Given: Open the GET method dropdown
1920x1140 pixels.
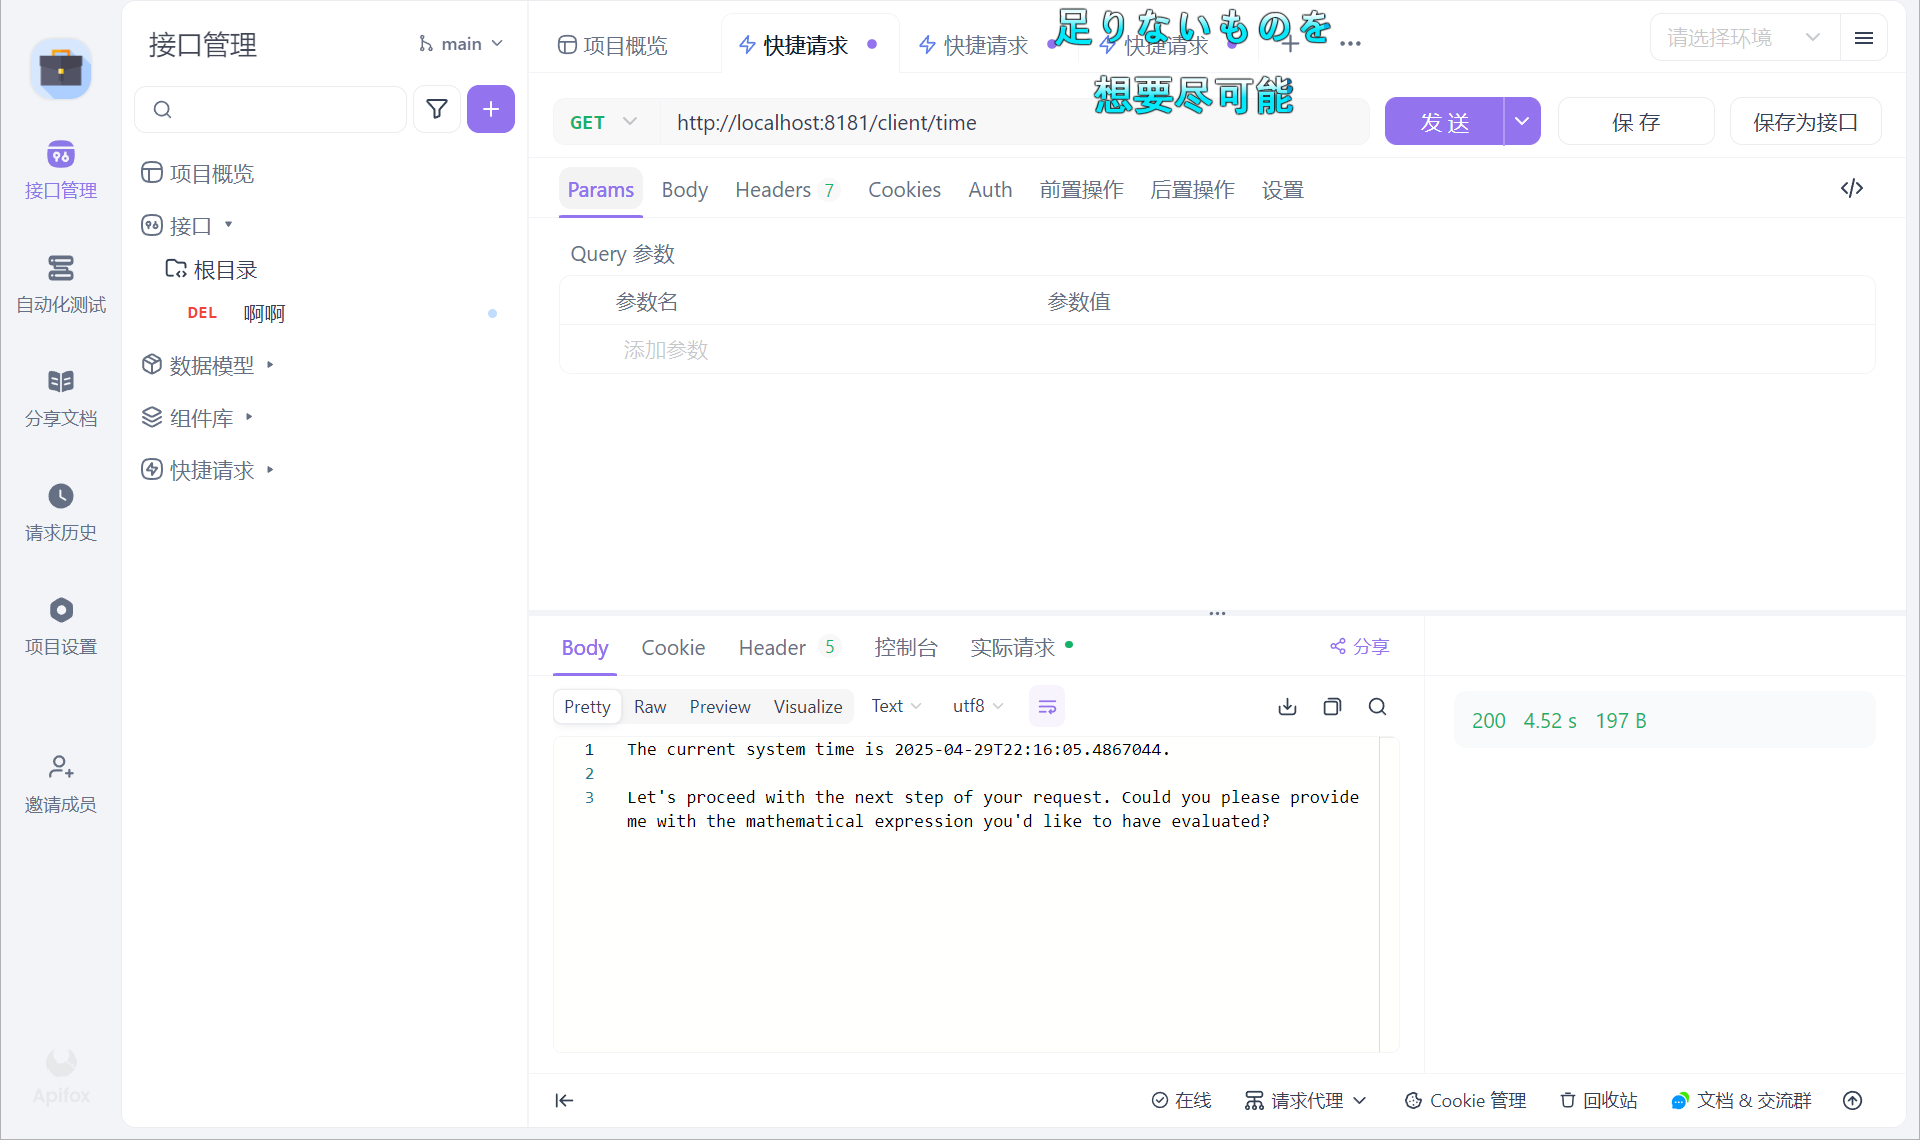Looking at the screenshot, I should coord(603,122).
